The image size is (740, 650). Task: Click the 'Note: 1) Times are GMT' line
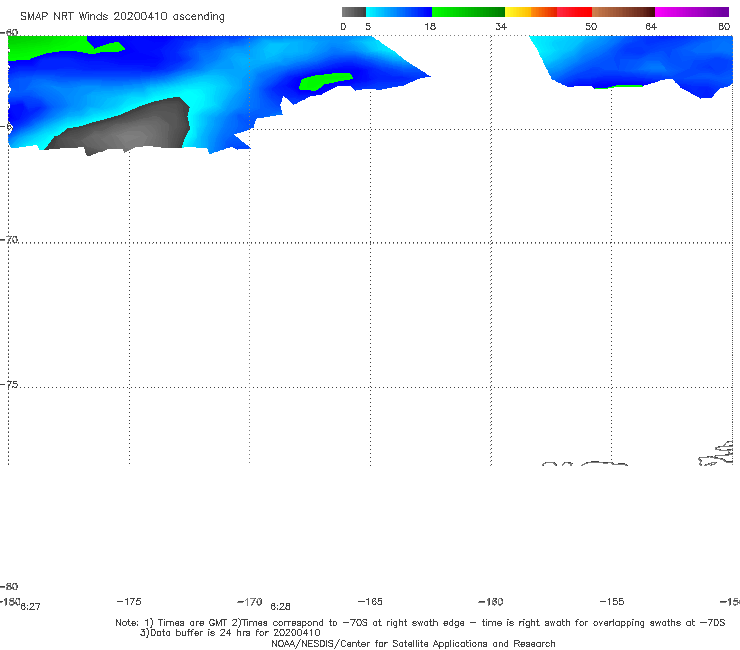click(x=420, y=623)
